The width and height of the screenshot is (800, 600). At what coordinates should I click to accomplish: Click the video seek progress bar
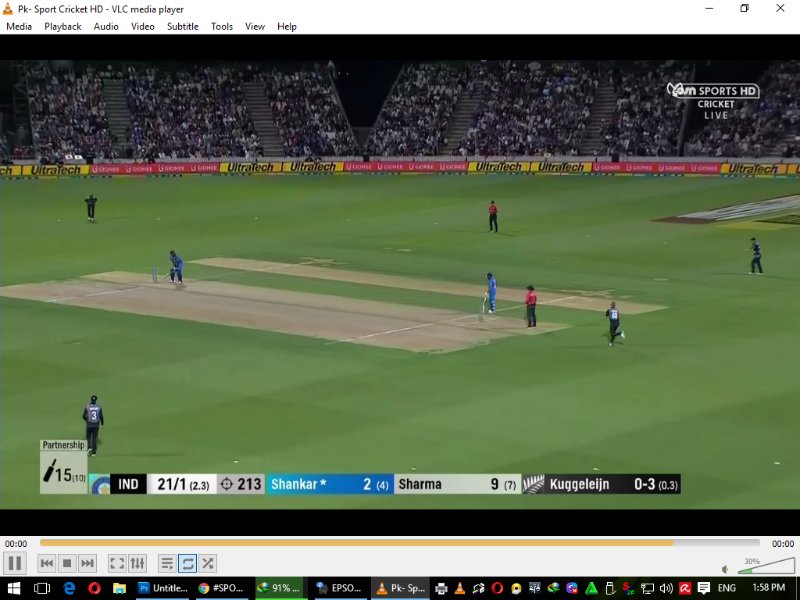(400, 543)
